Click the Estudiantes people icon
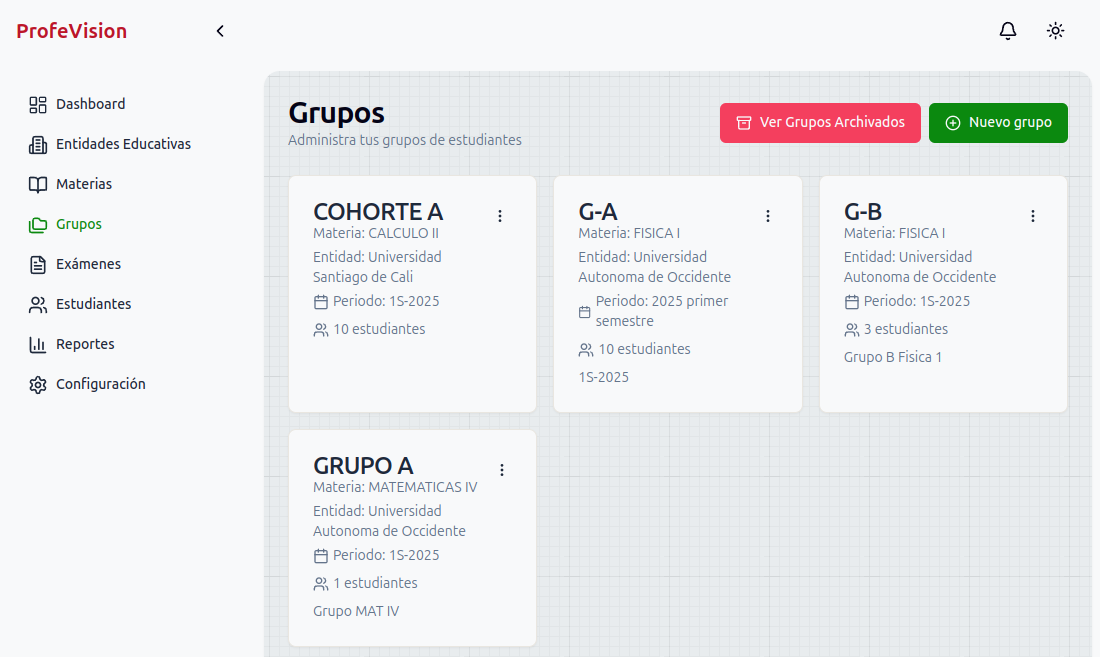This screenshot has width=1100, height=657. pos(38,304)
